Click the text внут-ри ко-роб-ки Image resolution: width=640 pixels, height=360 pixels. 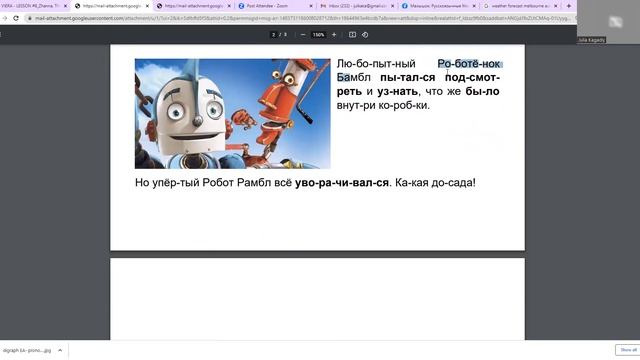[x=383, y=105]
